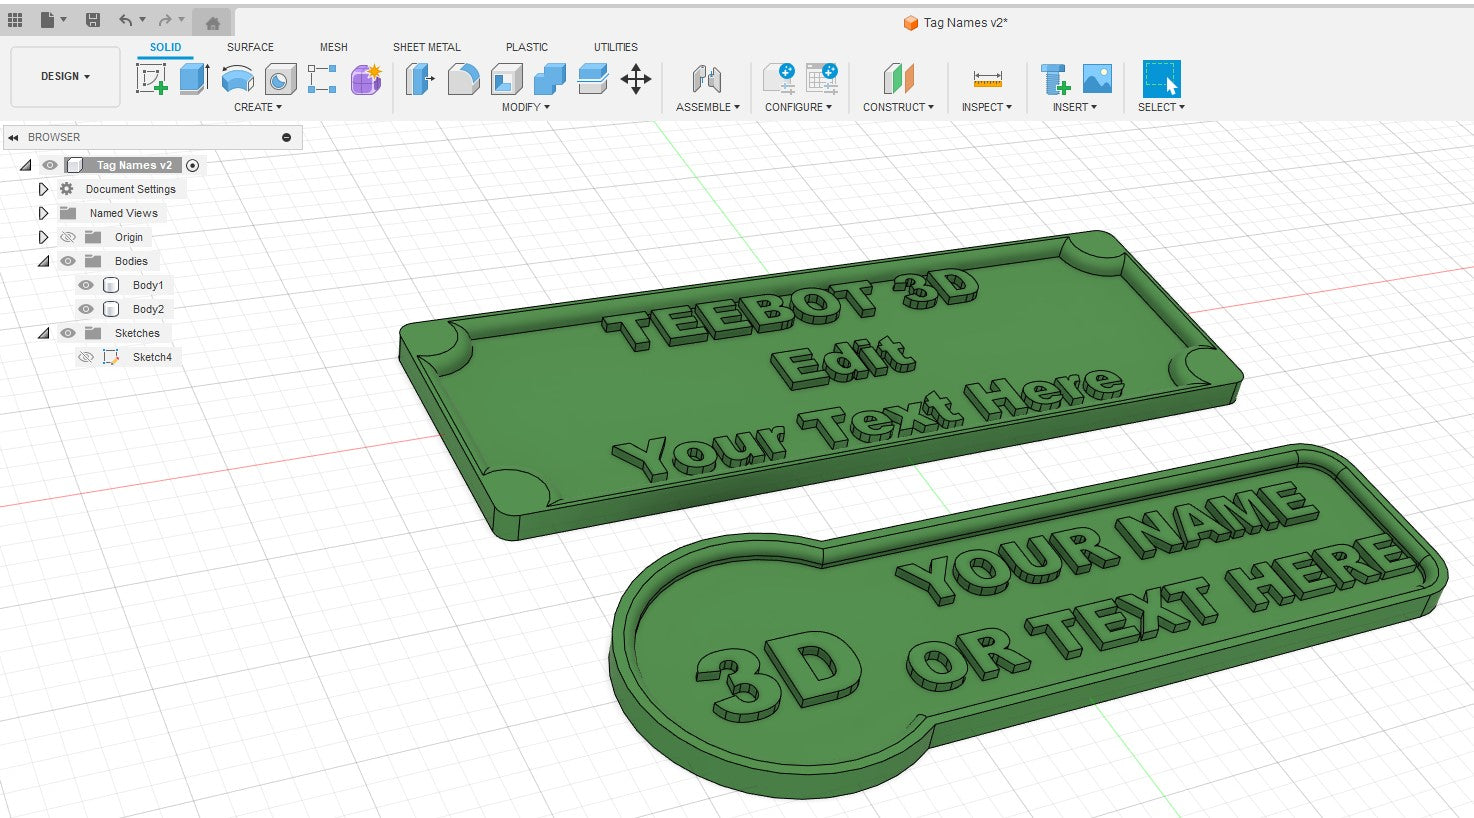
Task: Open the CONSTRUCT dropdown menu
Action: point(898,107)
